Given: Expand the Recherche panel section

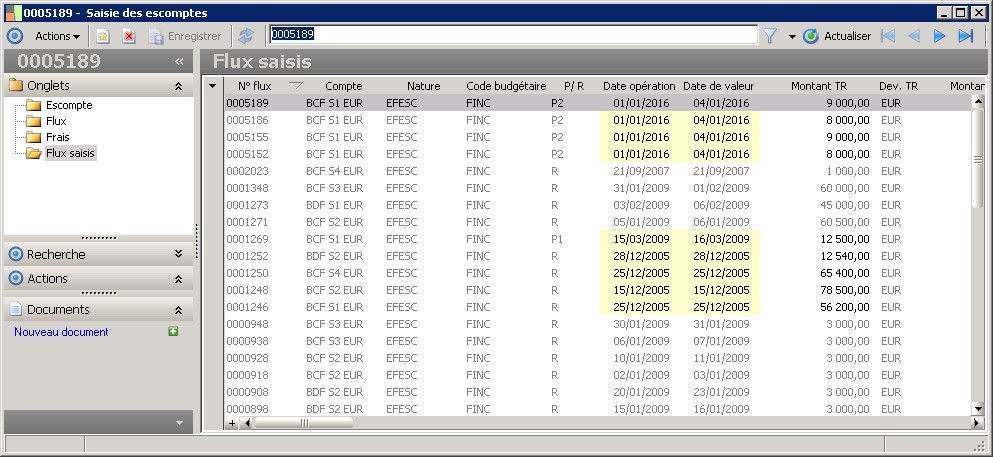Looking at the screenshot, I should [178, 254].
